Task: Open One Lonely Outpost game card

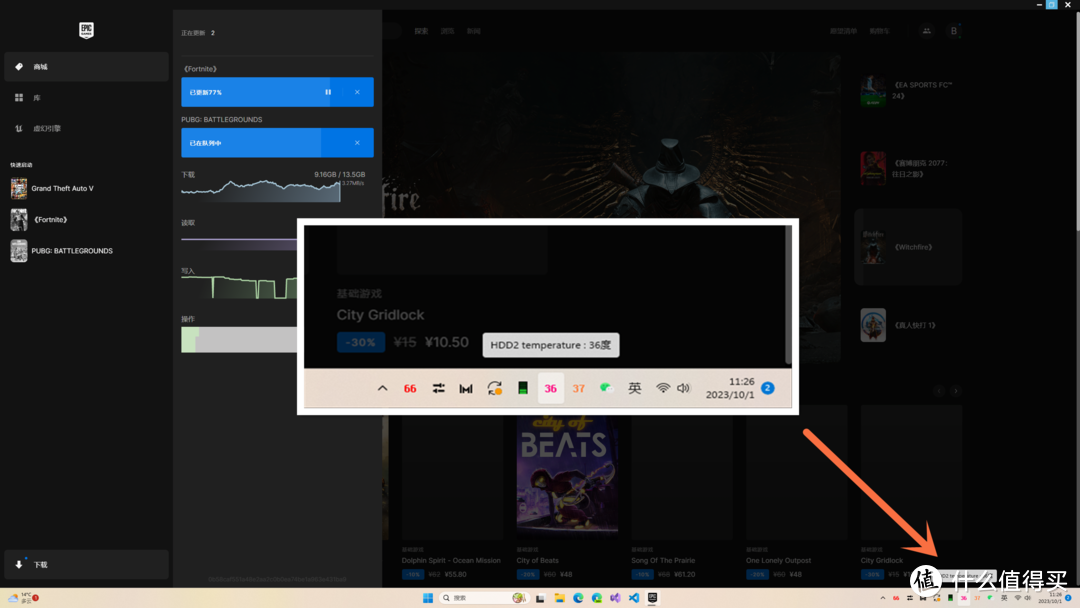Action: tap(796, 492)
